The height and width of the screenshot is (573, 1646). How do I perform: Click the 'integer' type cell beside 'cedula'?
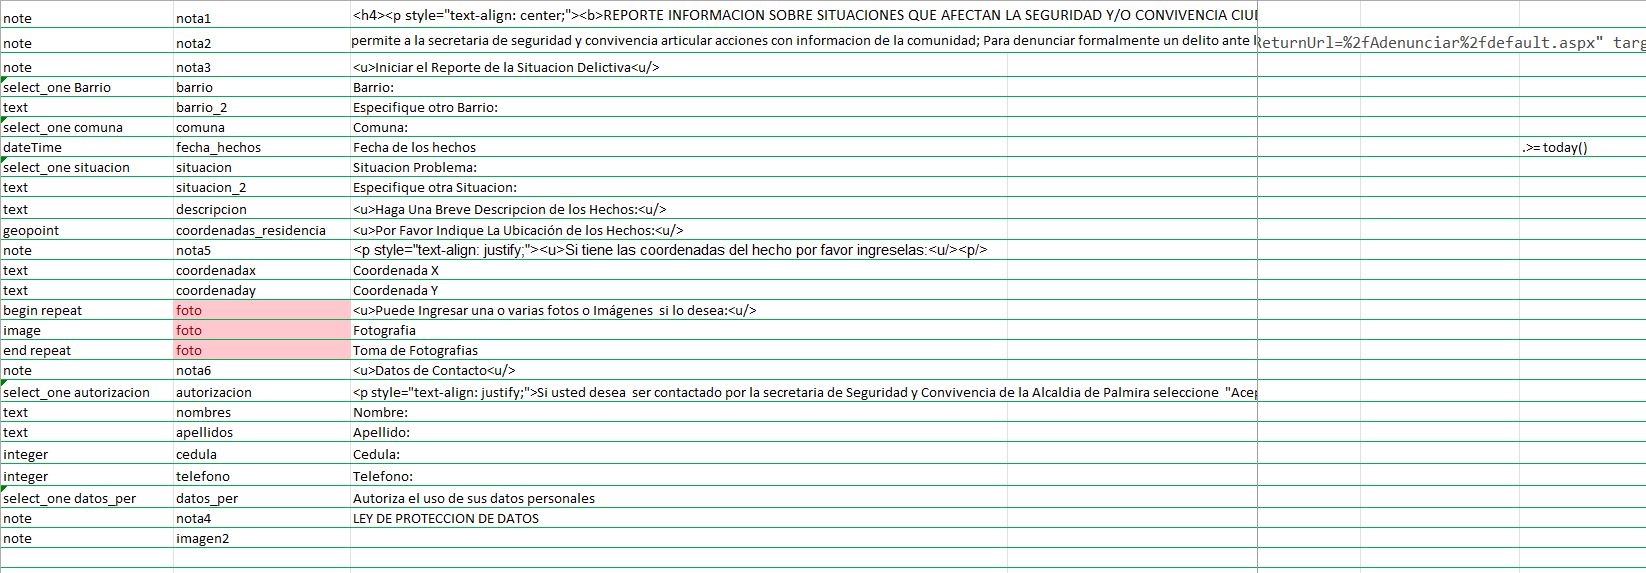87,454
